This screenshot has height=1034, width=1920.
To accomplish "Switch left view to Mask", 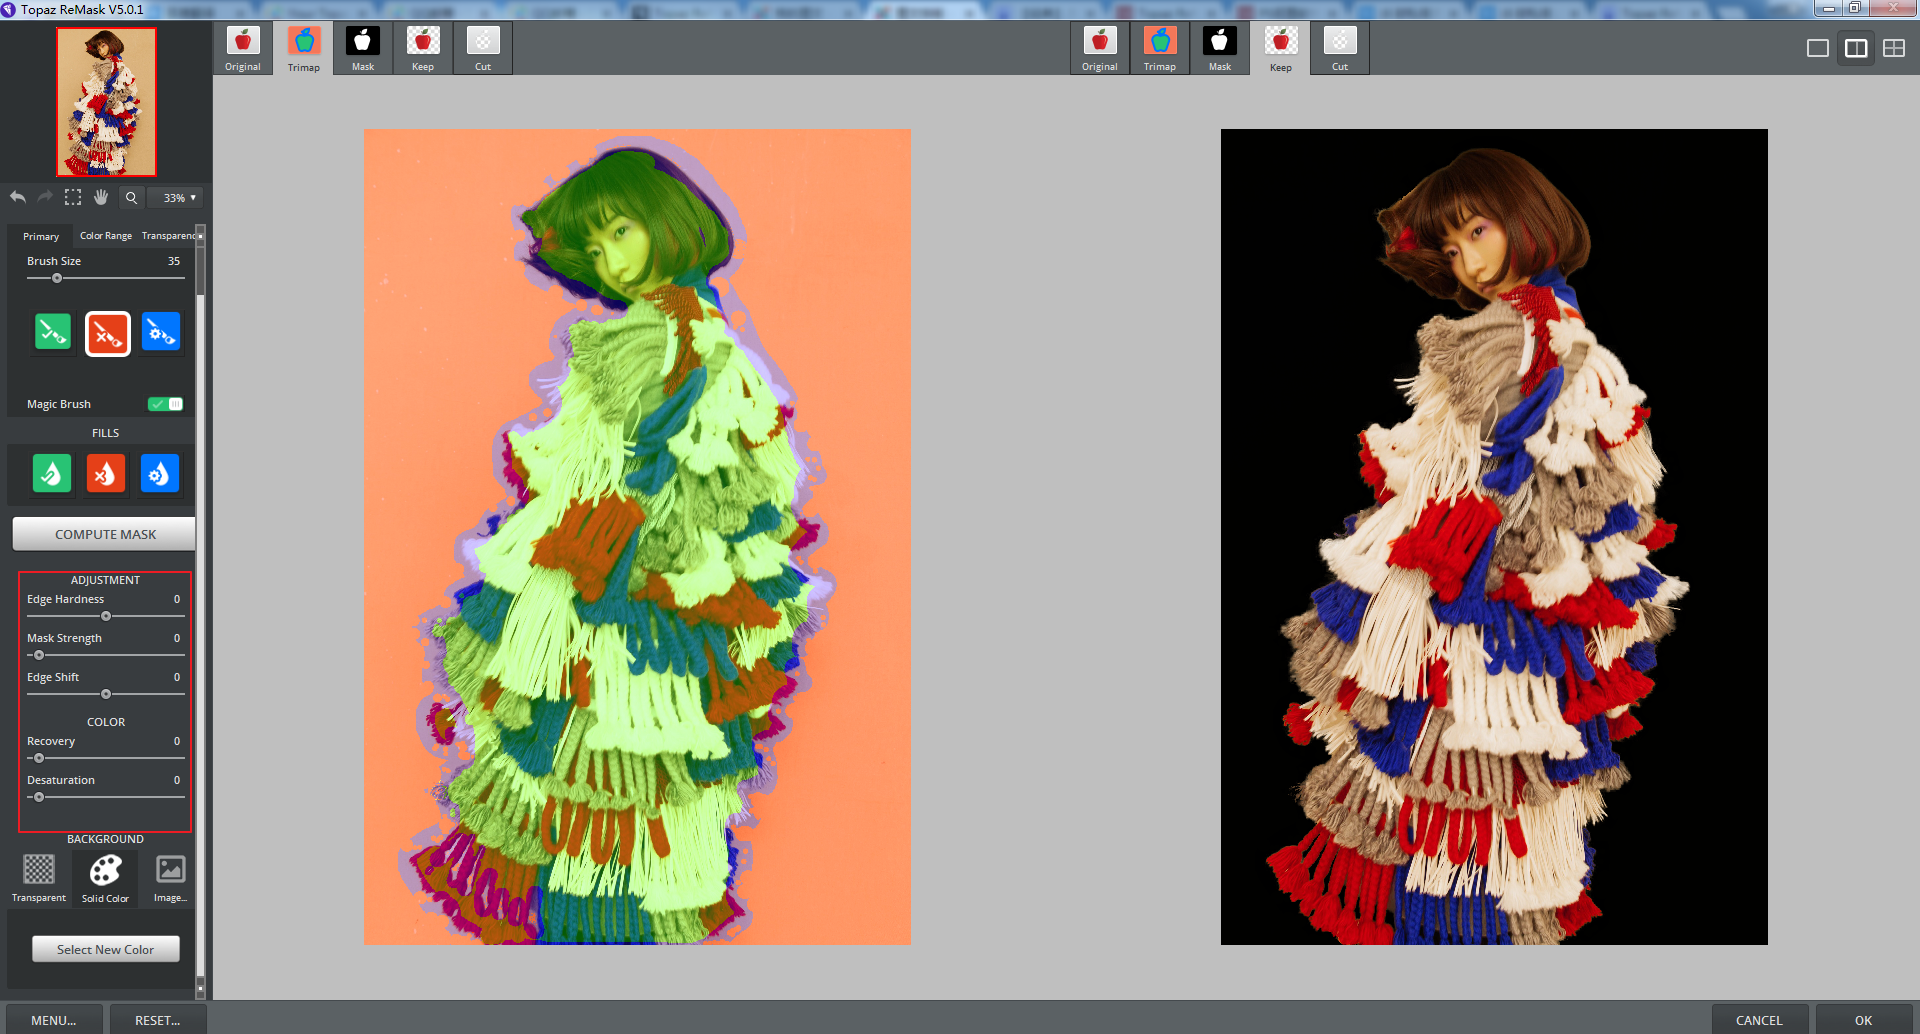I will (363, 49).
